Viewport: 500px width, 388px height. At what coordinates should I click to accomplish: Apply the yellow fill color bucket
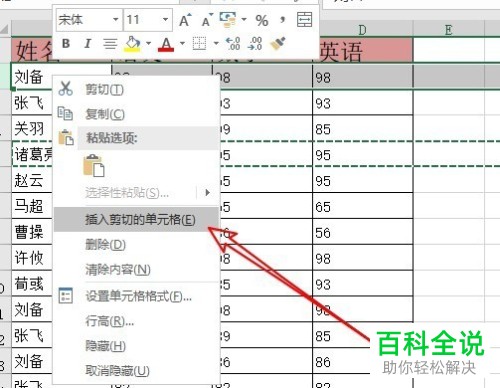point(132,44)
